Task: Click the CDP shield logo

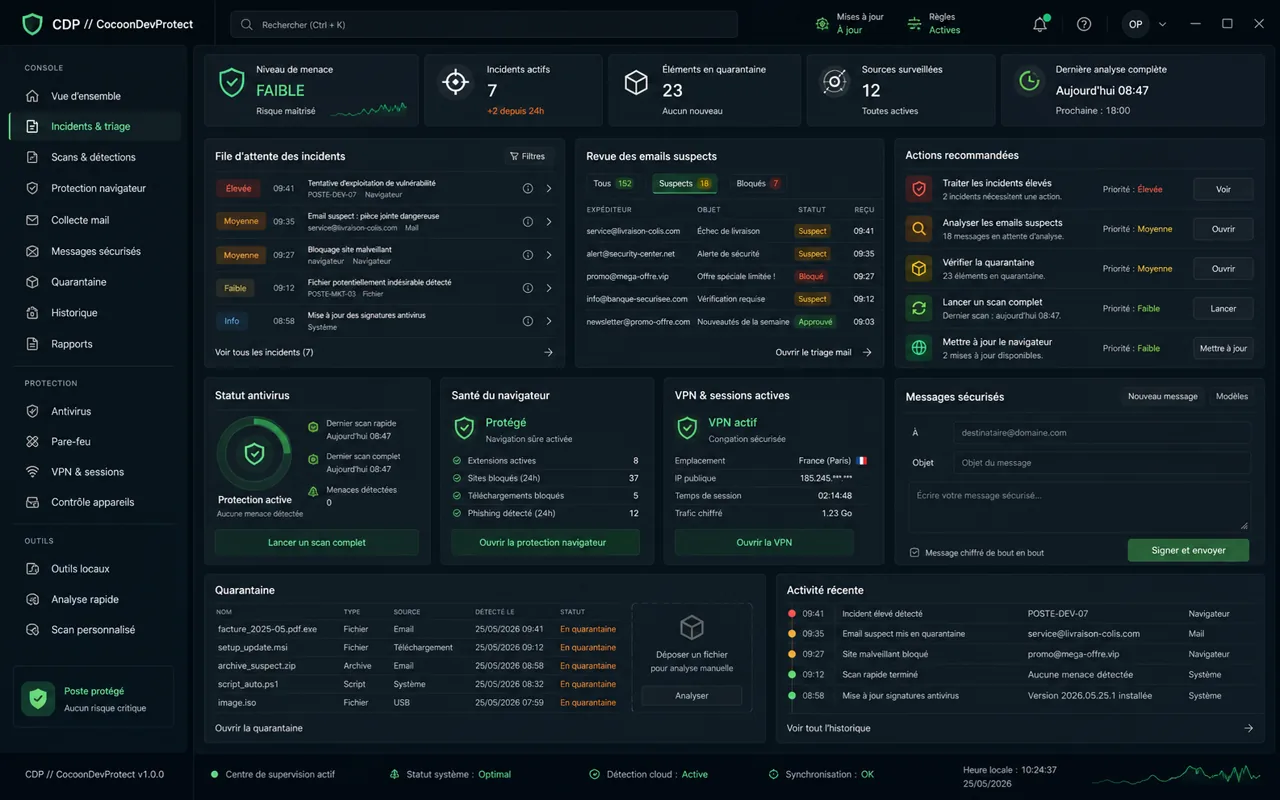Action: pyautogui.click(x=33, y=24)
